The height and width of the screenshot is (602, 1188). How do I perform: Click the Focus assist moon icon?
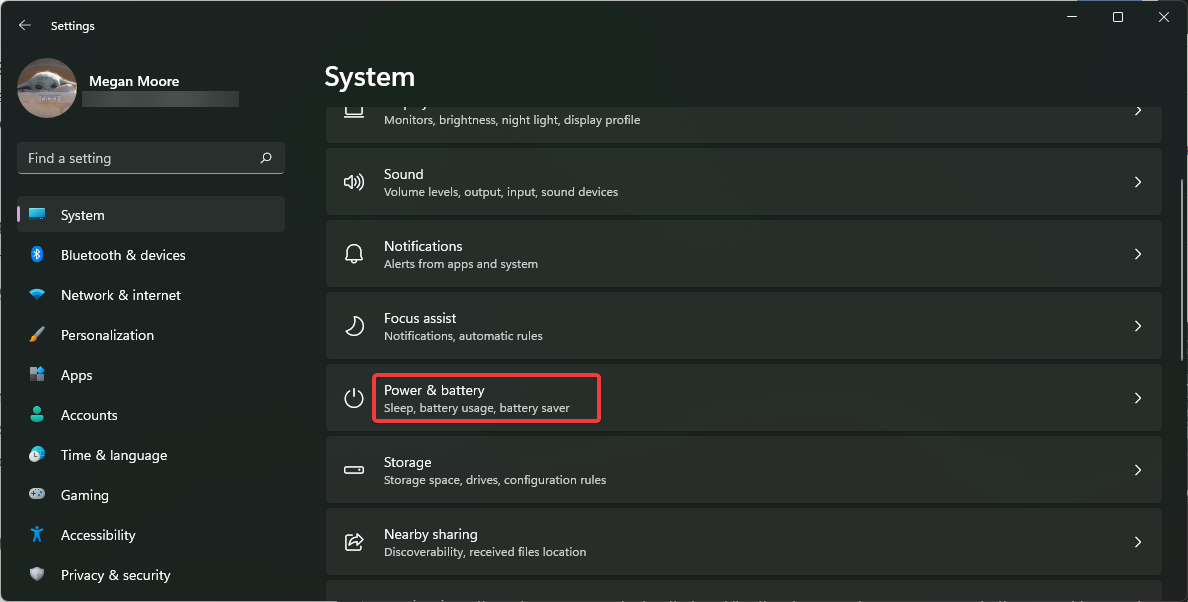pos(353,326)
